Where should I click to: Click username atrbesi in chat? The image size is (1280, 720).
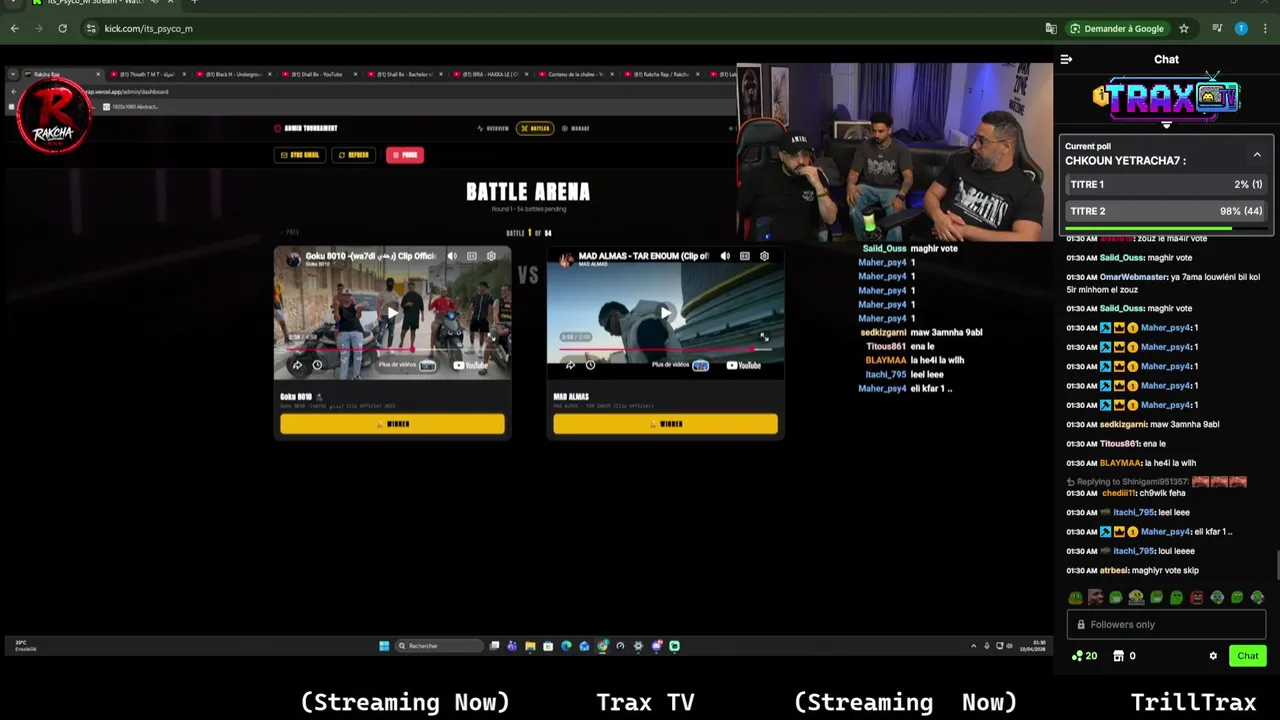click(1113, 571)
